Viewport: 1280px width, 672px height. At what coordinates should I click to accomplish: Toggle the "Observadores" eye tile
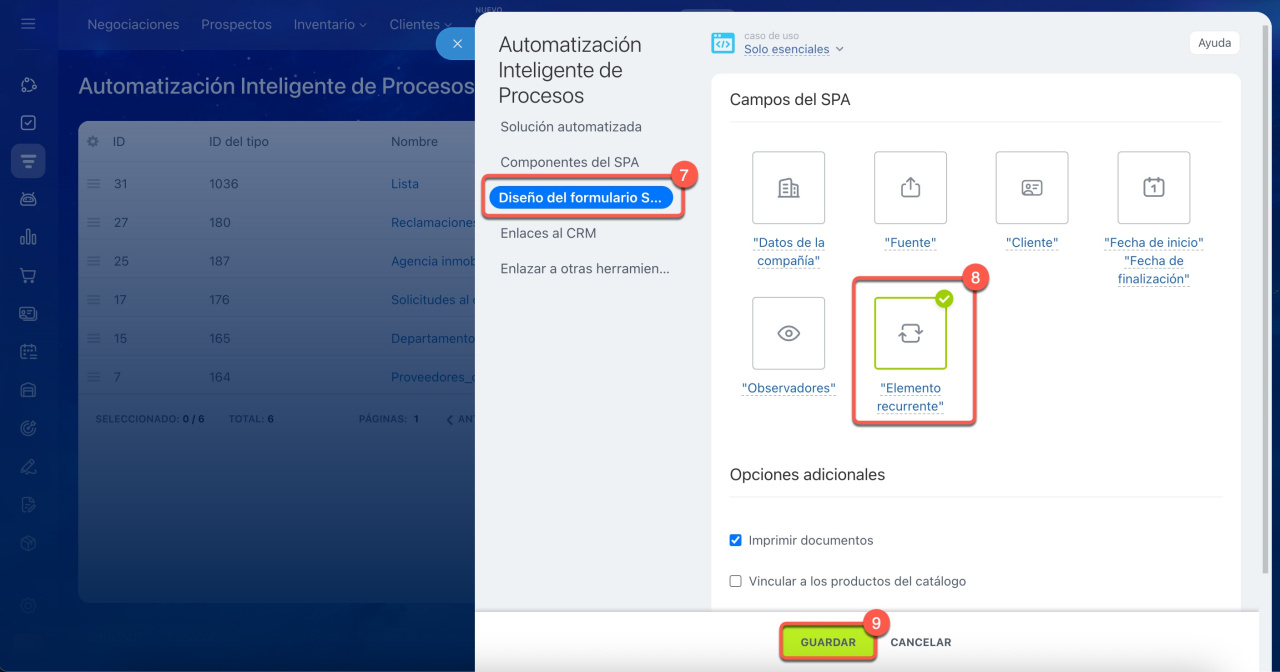point(788,333)
